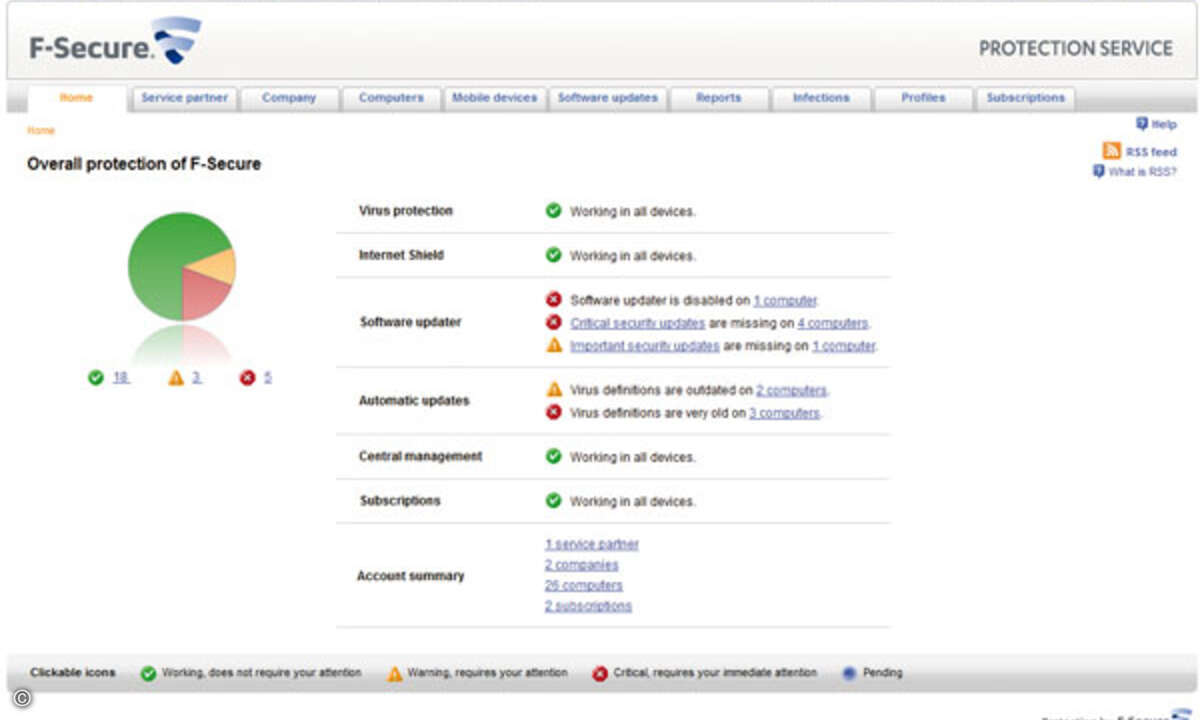Image resolution: width=1200 pixels, height=720 pixels.
Task: Click the 'Virus protection' row label
Action: pos(405,211)
